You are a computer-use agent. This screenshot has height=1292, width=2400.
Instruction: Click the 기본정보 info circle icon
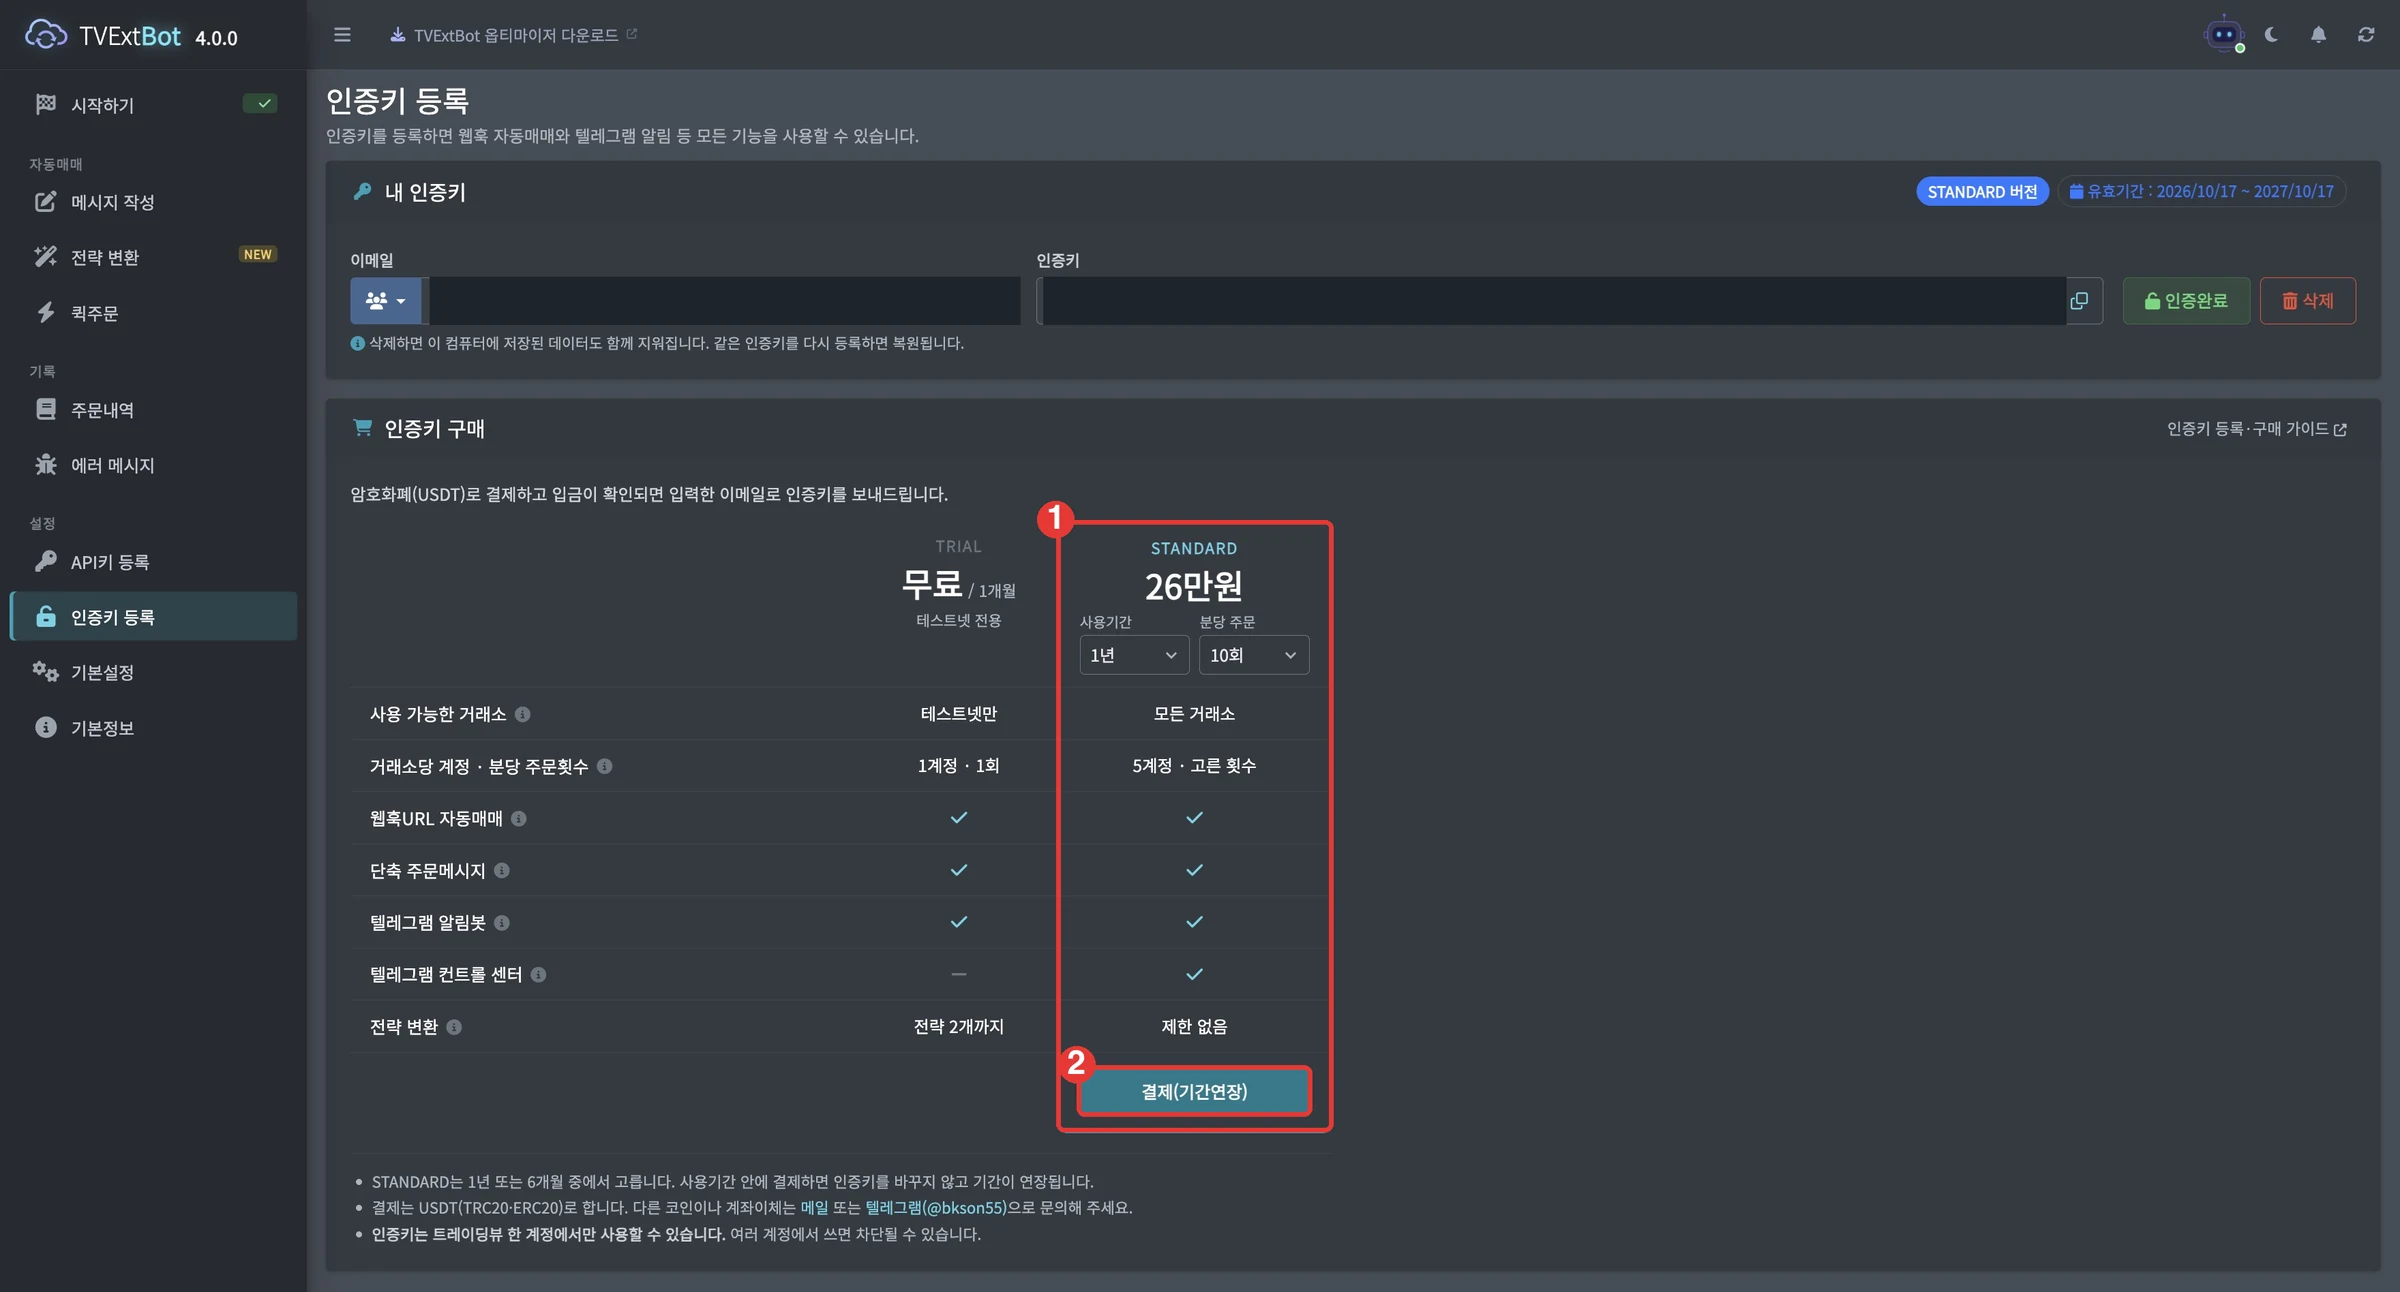click(x=45, y=727)
